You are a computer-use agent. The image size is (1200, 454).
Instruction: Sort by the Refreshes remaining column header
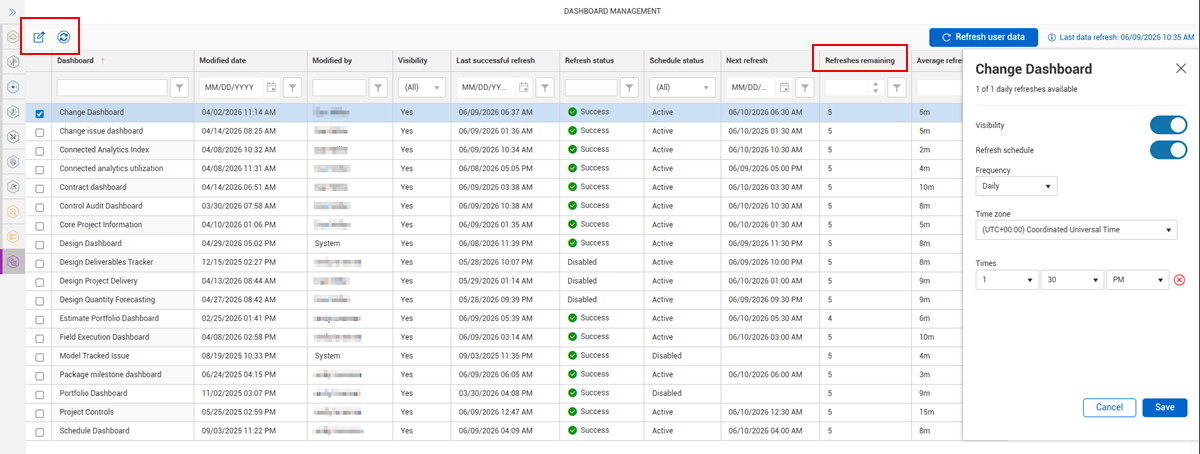pos(859,61)
